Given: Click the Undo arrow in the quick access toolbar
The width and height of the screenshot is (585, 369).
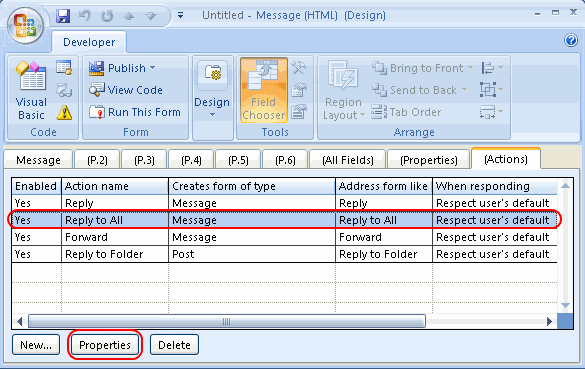Looking at the screenshot, I should (x=85, y=16).
